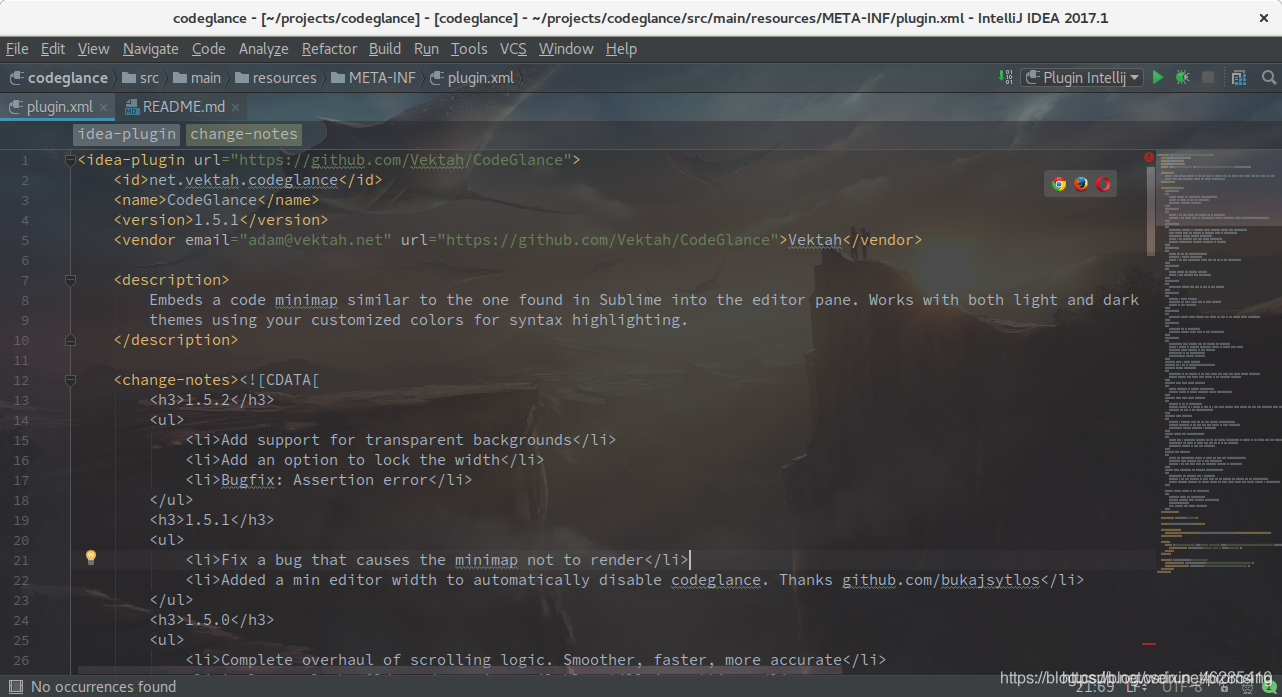
Task: Click the CodeGlance name text on line 3
Action: (212, 200)
